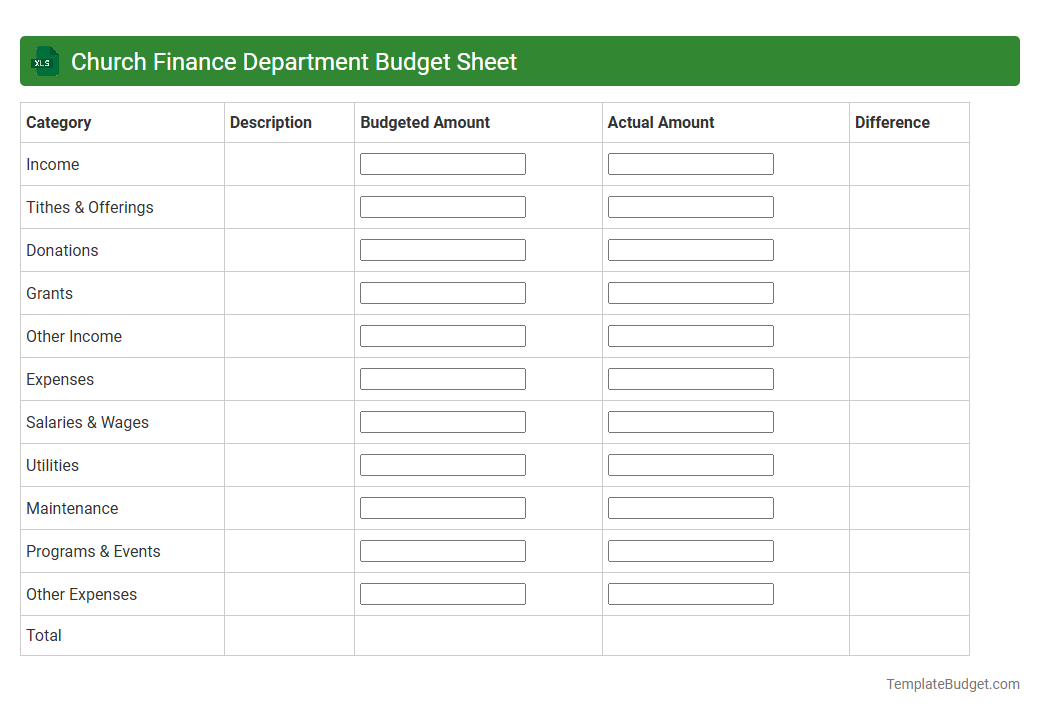Viewport: 1040px width, 713px height.
Task: Click the Budgeted Amount field for Income
Action: (442, 163)
